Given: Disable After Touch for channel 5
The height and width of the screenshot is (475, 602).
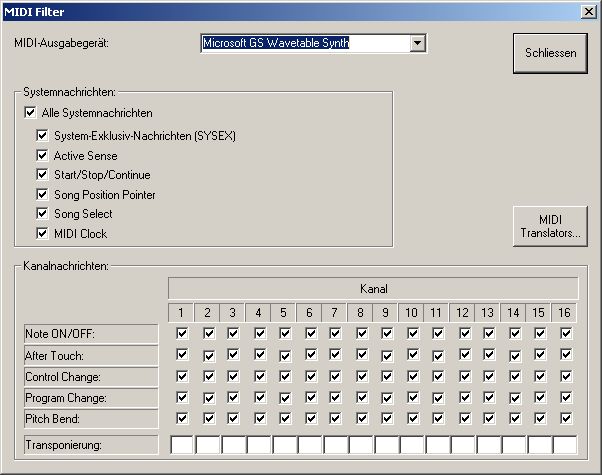Looking at the screenshot, I should click(285, 356).
